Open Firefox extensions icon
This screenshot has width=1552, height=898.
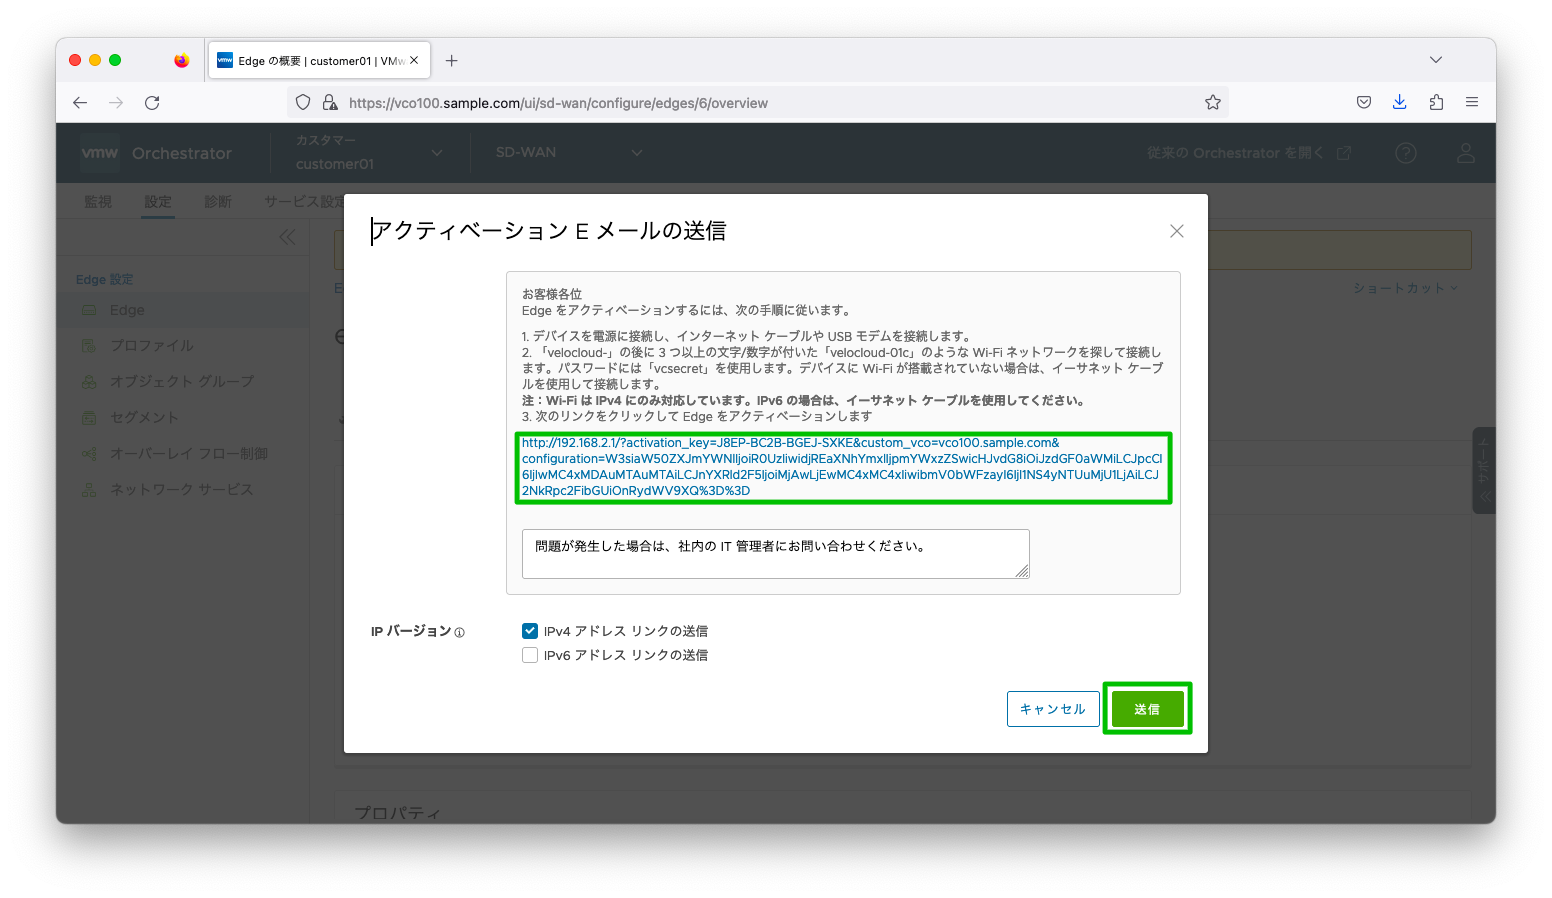[x=1436, y=103]
